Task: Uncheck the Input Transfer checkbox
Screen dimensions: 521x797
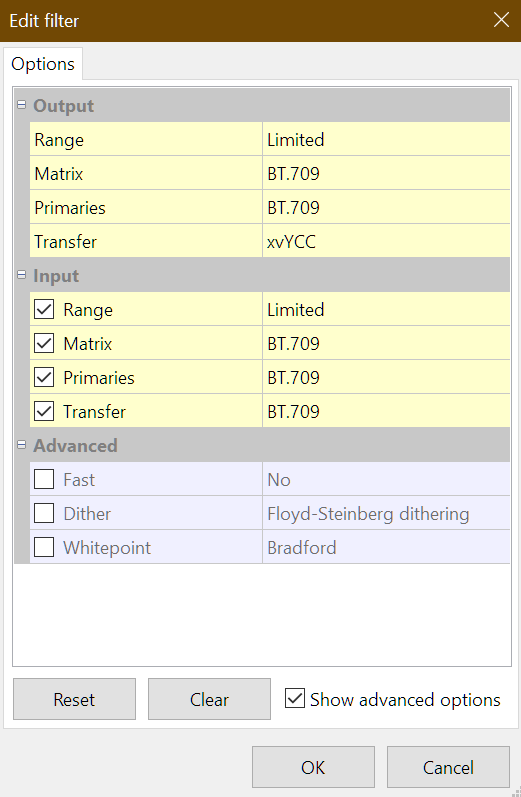Action: point(44,411)
